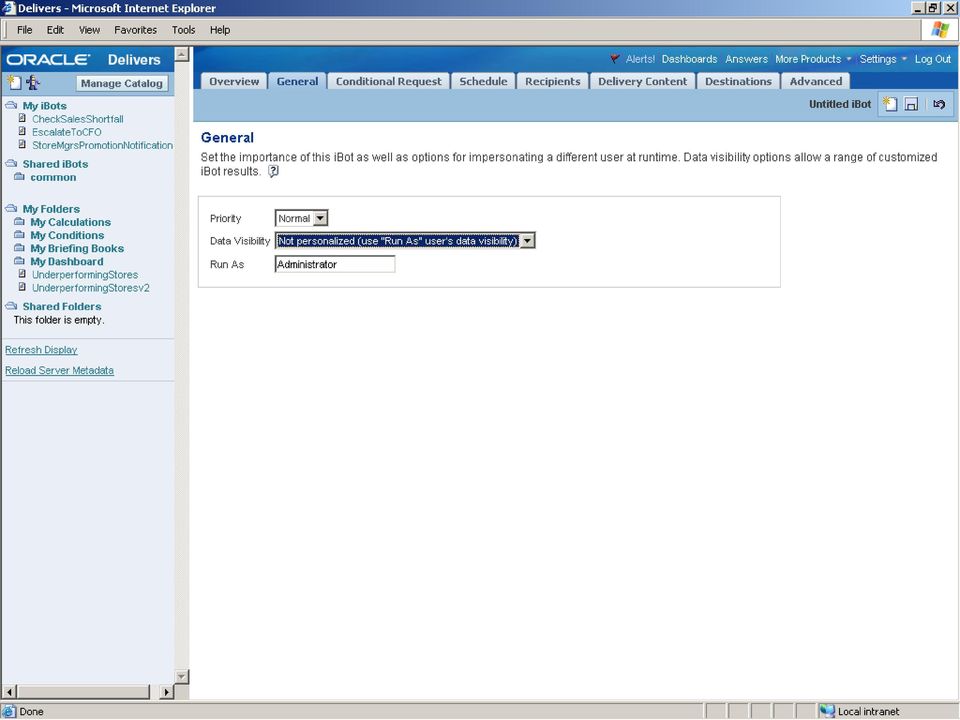Click the My Folders folder icon
The image size is (960, 720).
point(12,208)
